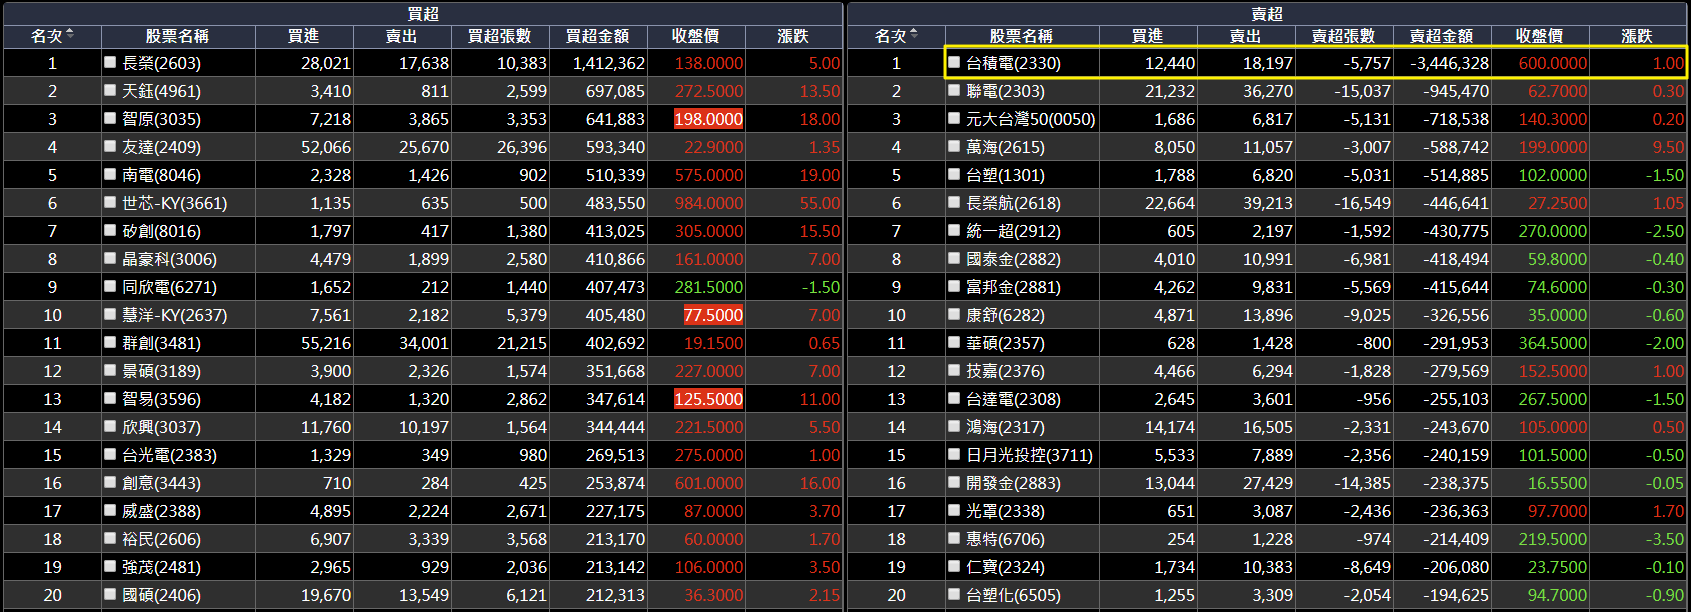Tick the checkbox for 華碩(2357)
The width and height of the screenshot is (1691, 612).
954,342
